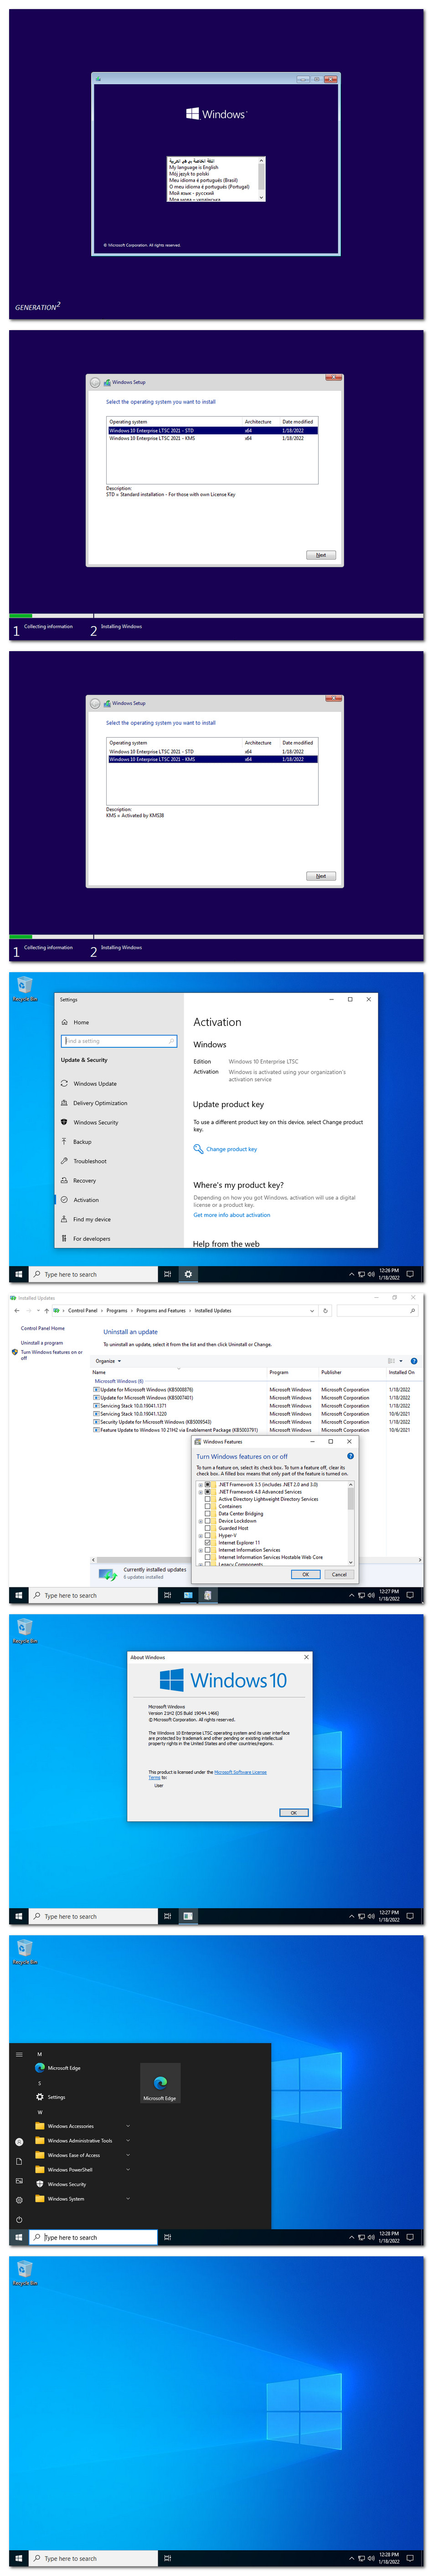Click OK in About Windows dialog

293,1812
